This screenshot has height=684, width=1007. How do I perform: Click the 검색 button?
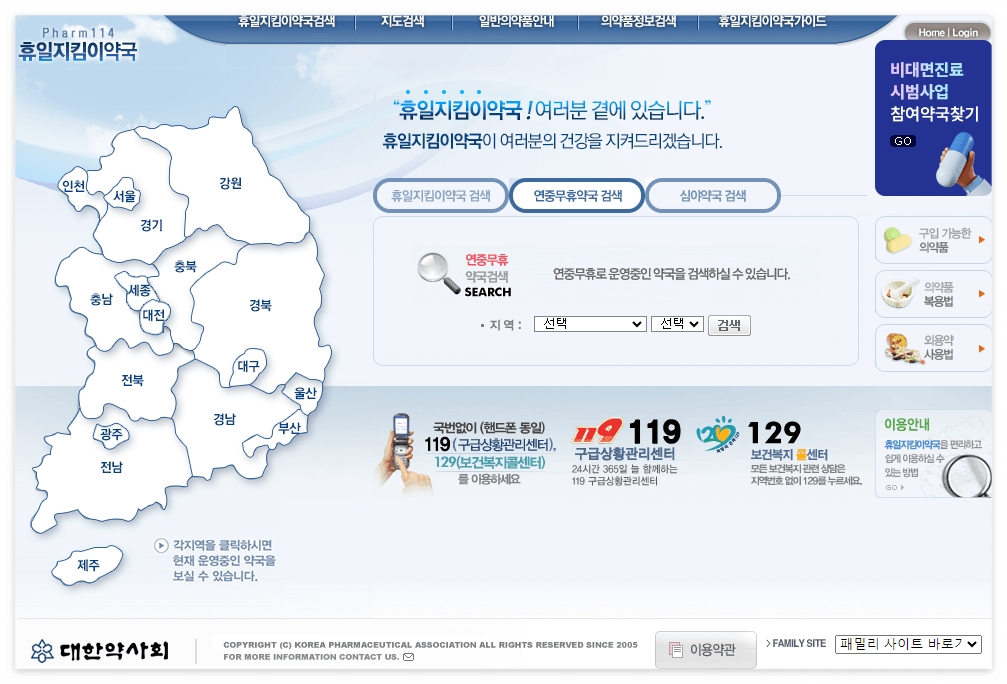click(729, 325)
